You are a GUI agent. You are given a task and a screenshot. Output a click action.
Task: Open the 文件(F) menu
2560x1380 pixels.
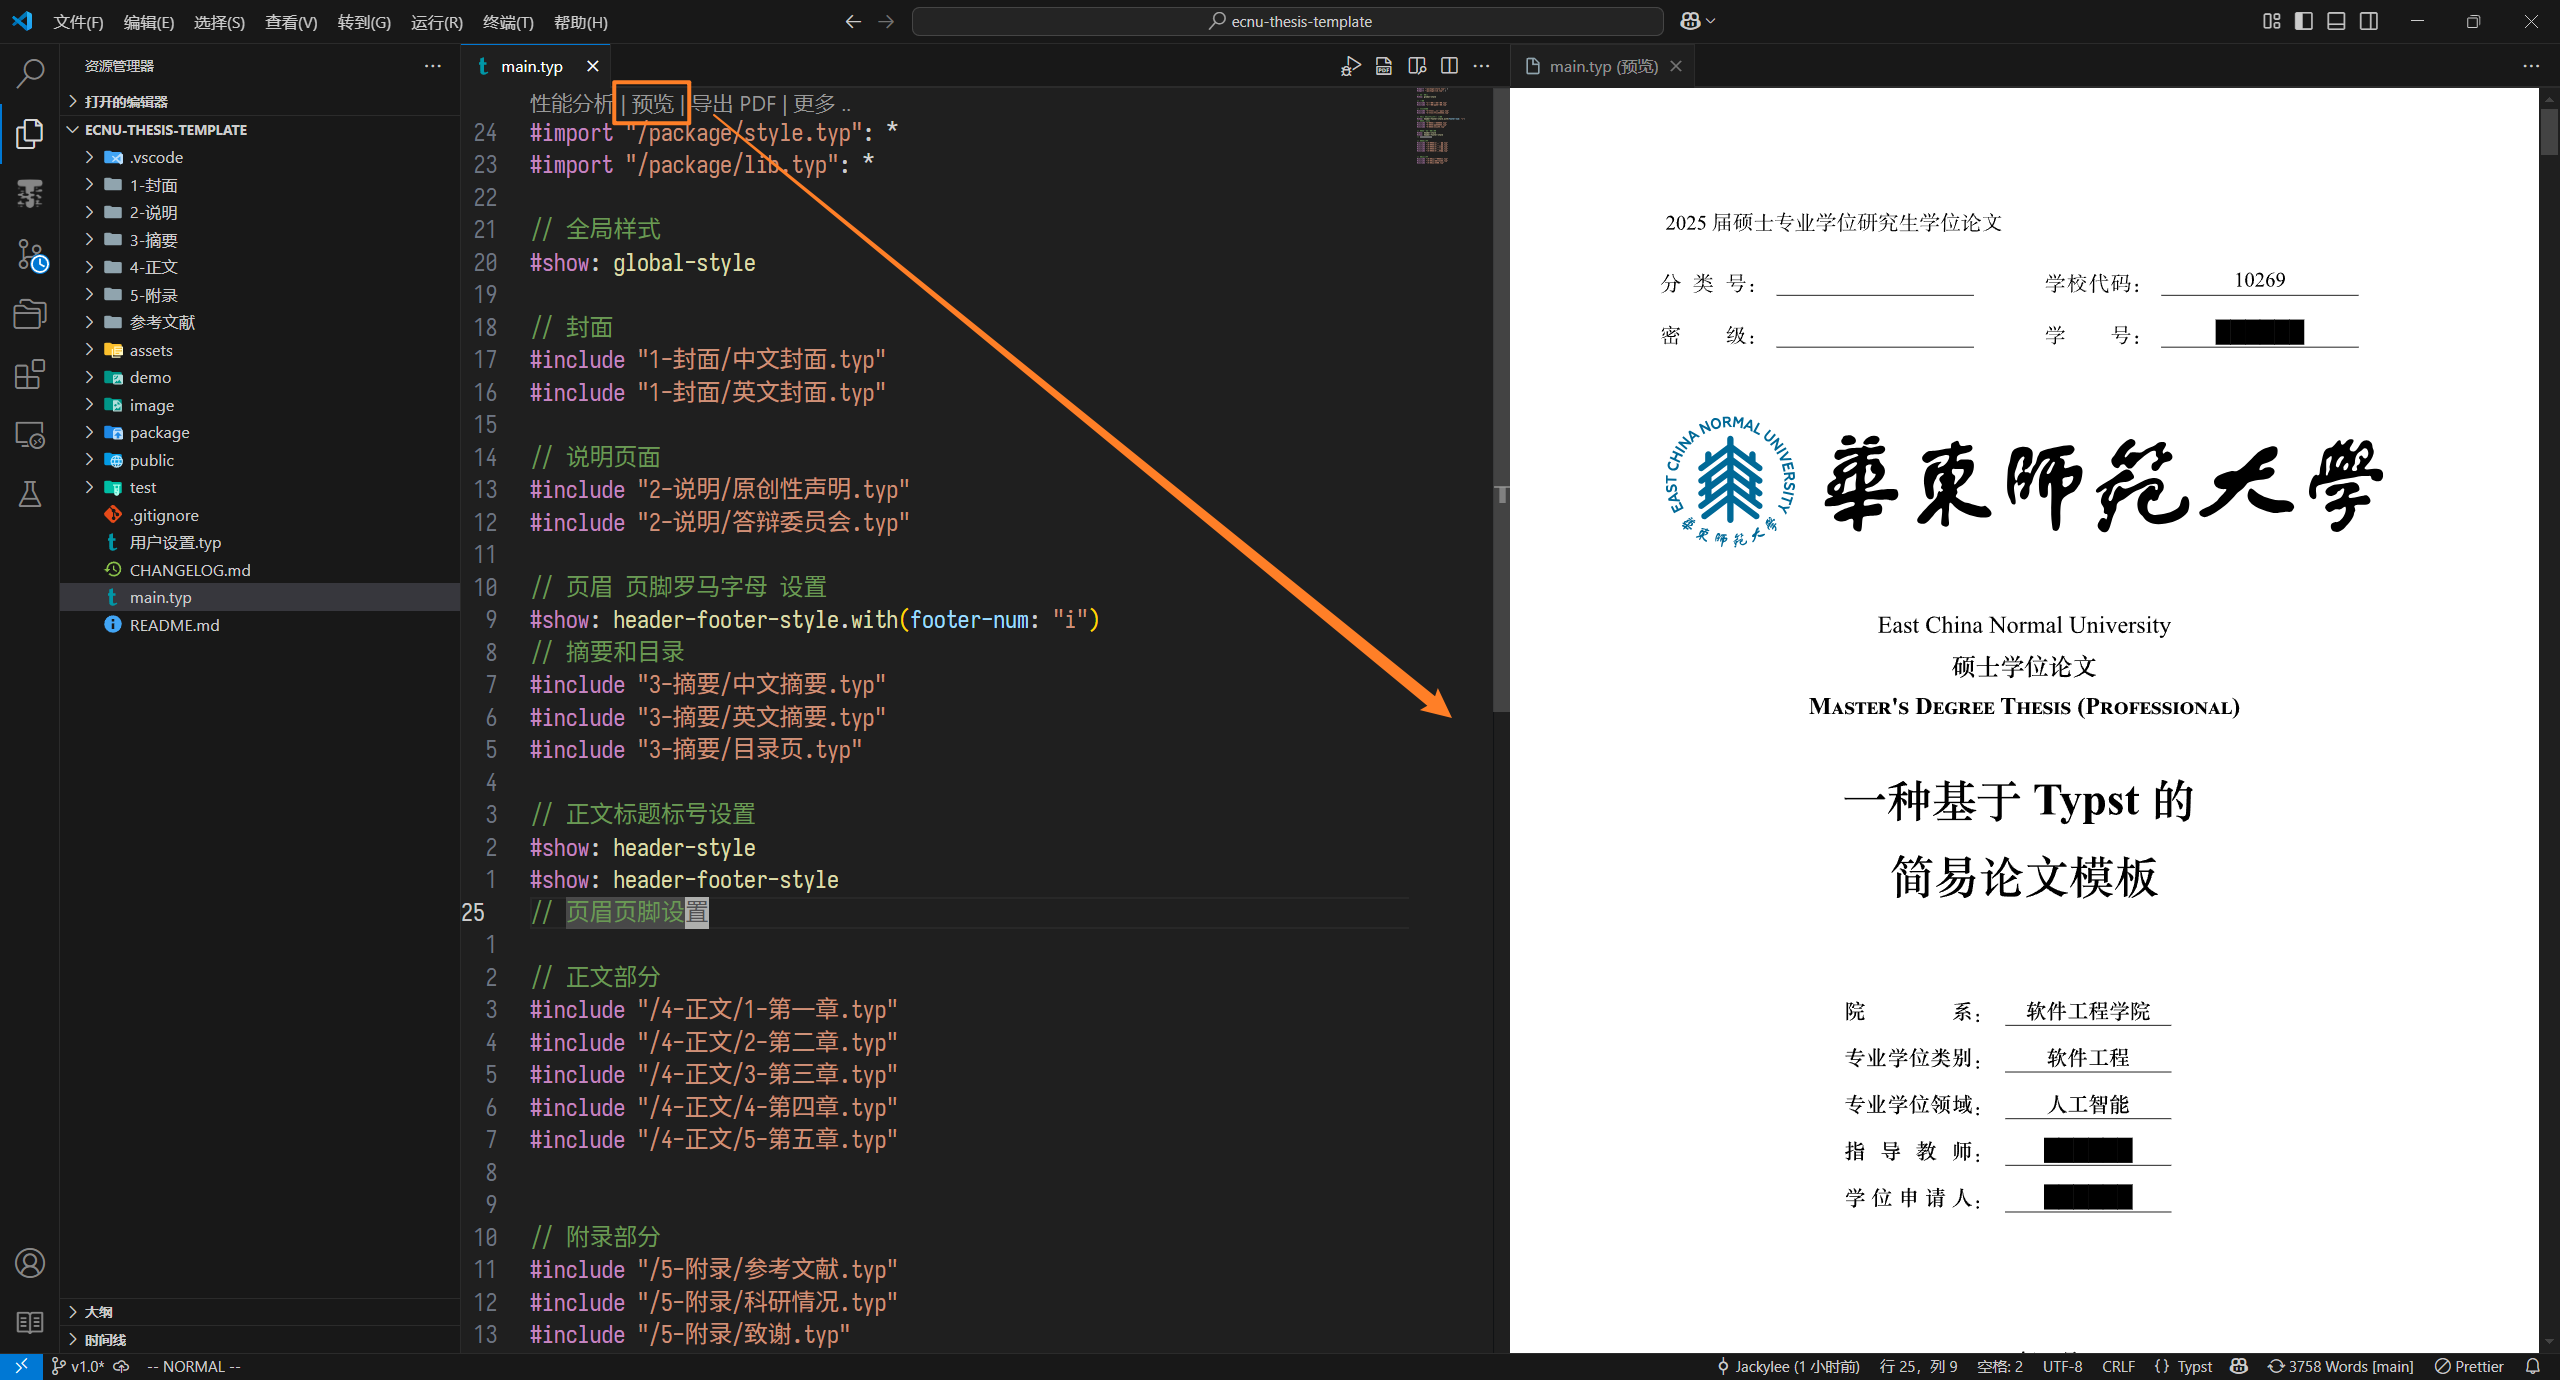click(78, 22)
